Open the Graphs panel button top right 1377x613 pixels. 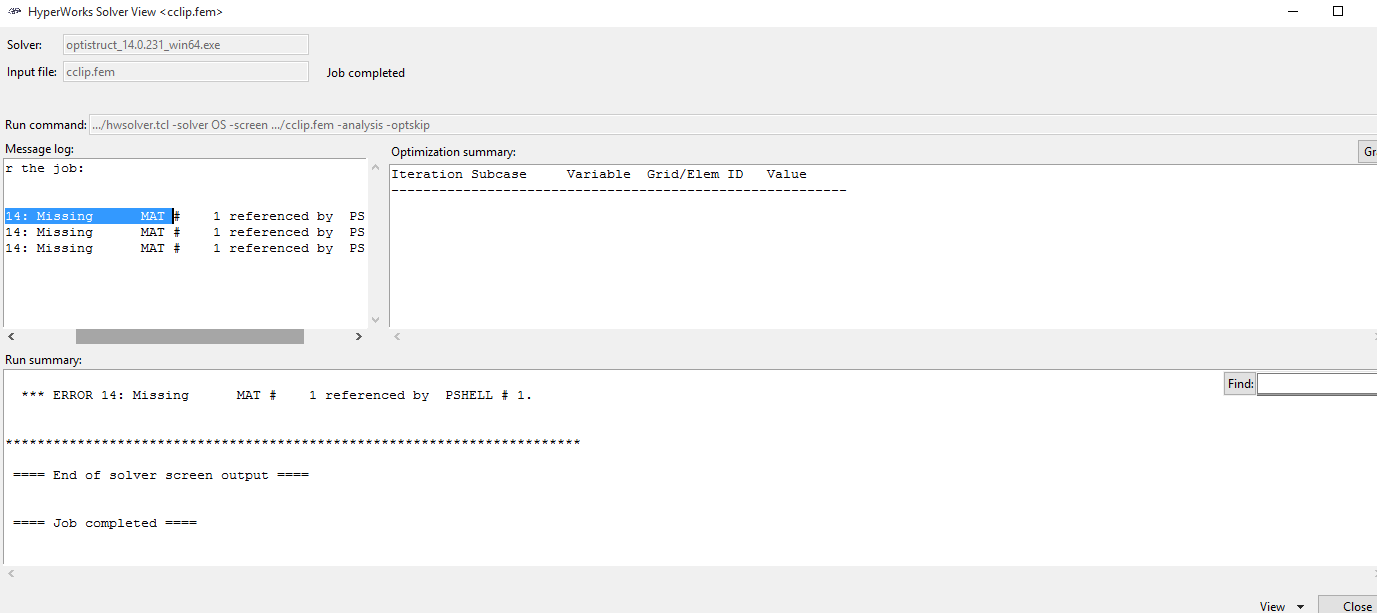coord(1369,151)
